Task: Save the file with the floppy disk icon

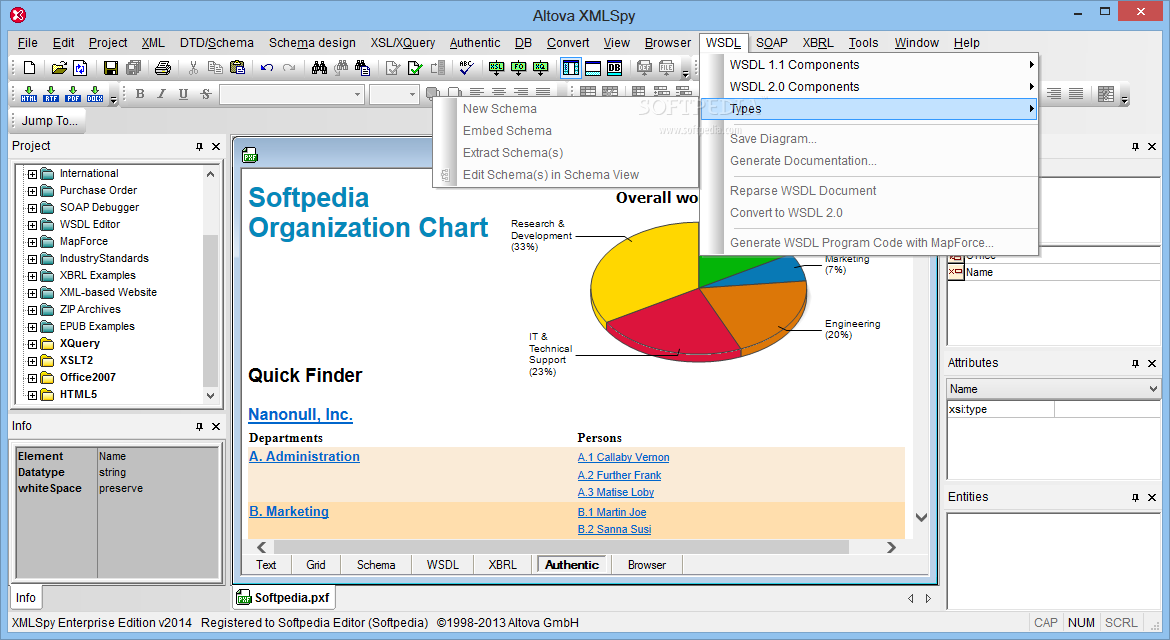Action: coord(110,68)
